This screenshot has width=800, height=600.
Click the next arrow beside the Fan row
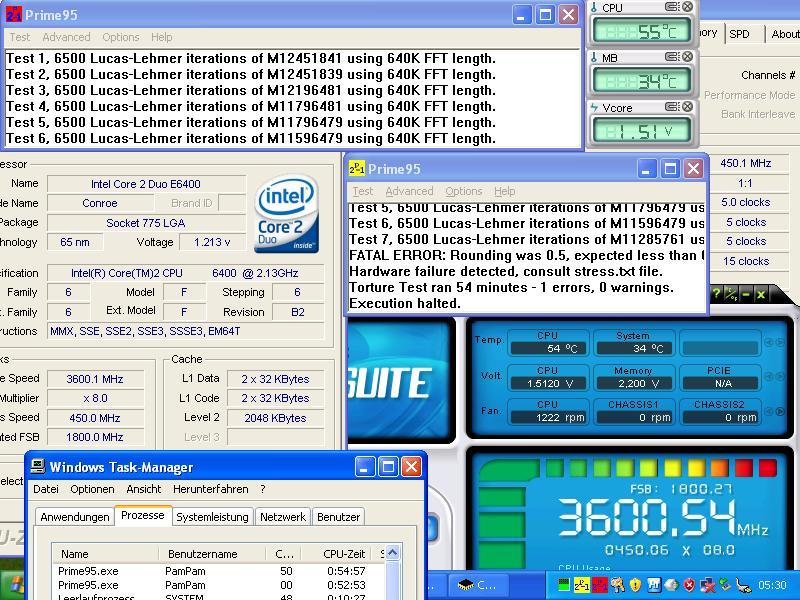[780, 411]
